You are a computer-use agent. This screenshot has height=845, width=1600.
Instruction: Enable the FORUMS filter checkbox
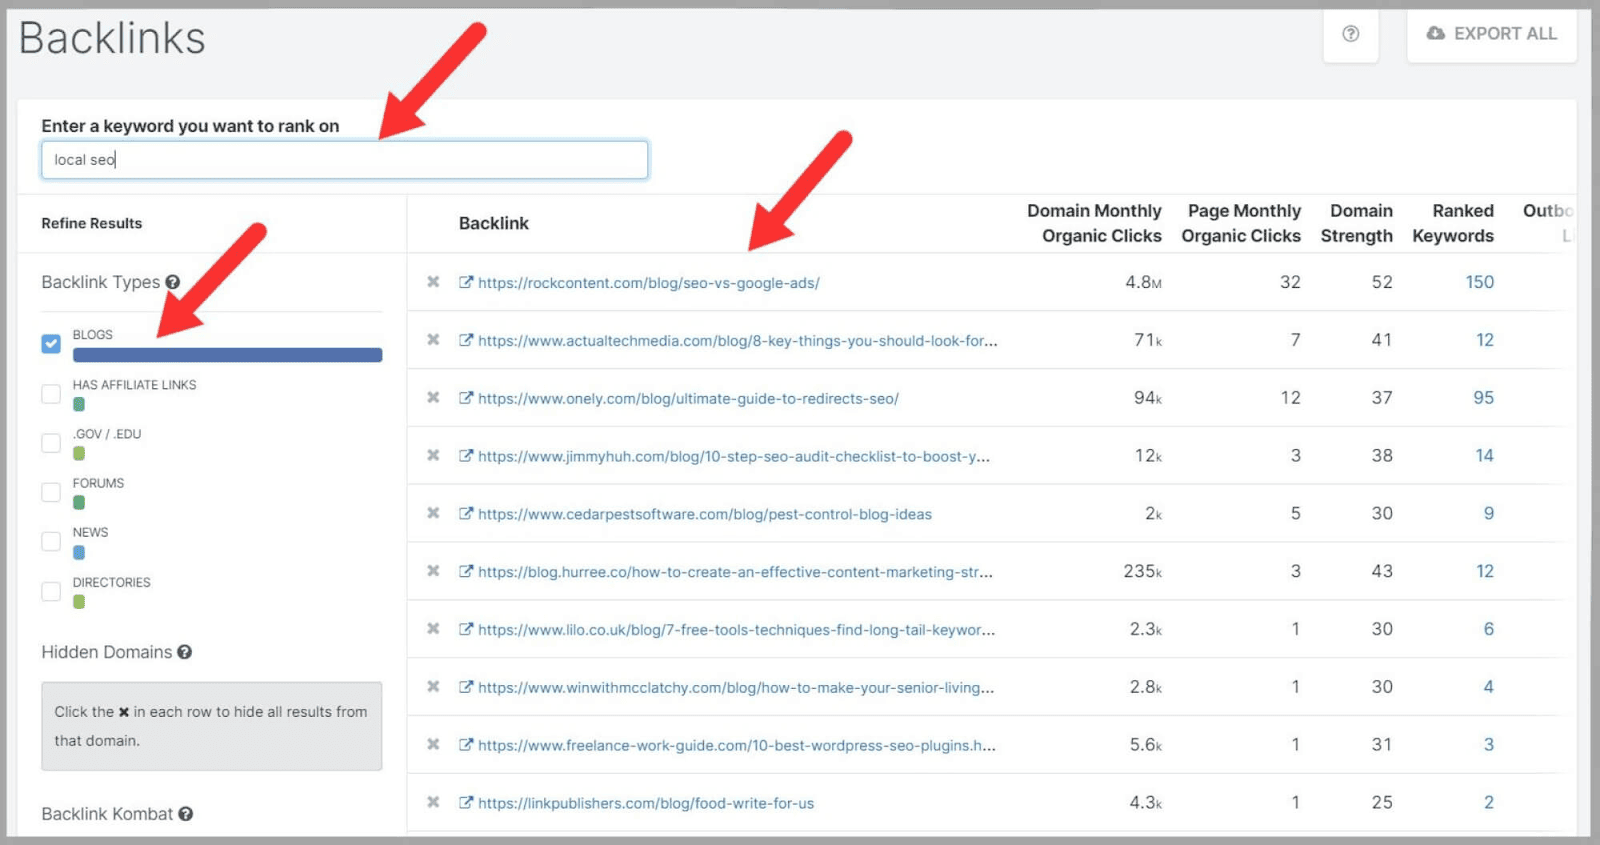[50, 491]
